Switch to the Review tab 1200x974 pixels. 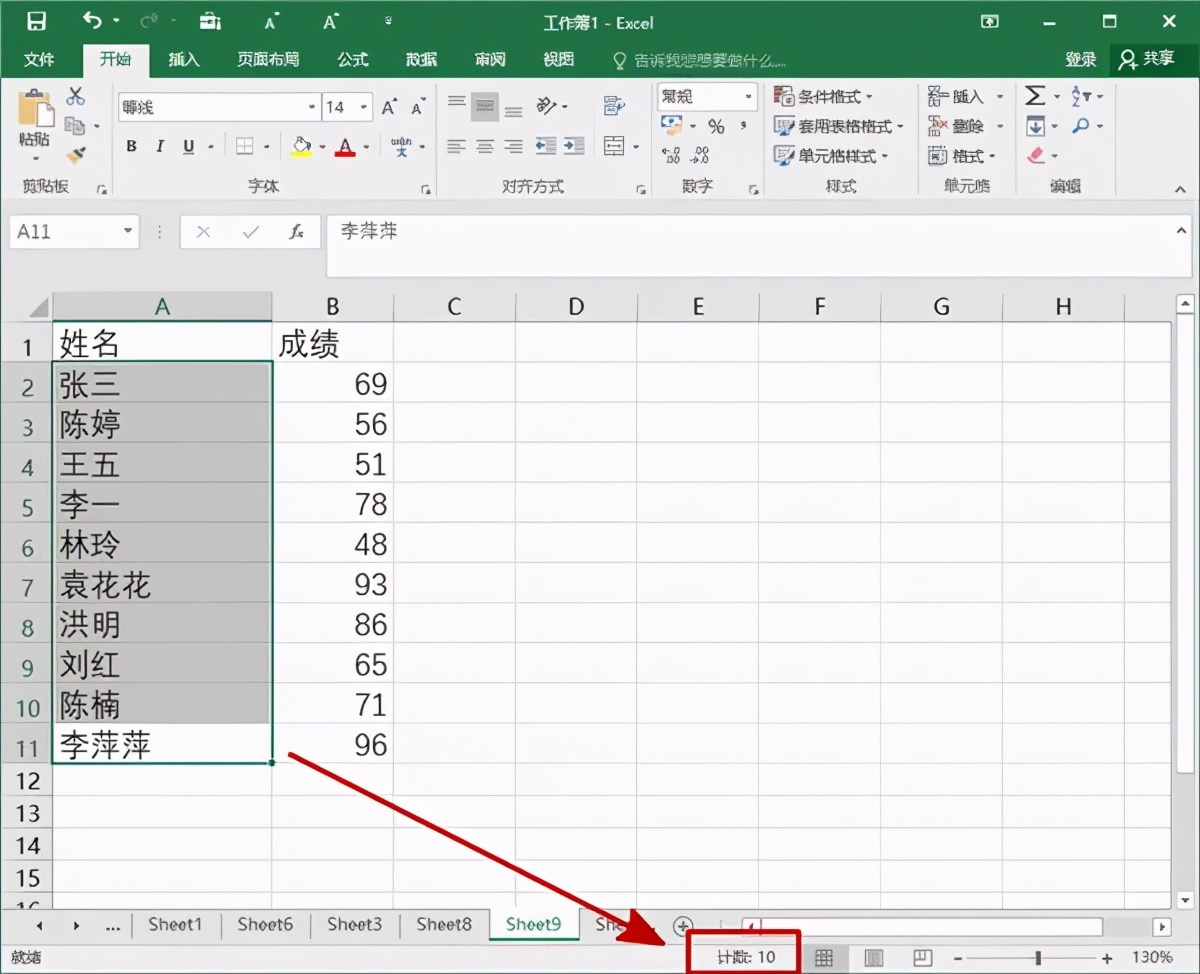pyautogui.click(x=490, y=59)
